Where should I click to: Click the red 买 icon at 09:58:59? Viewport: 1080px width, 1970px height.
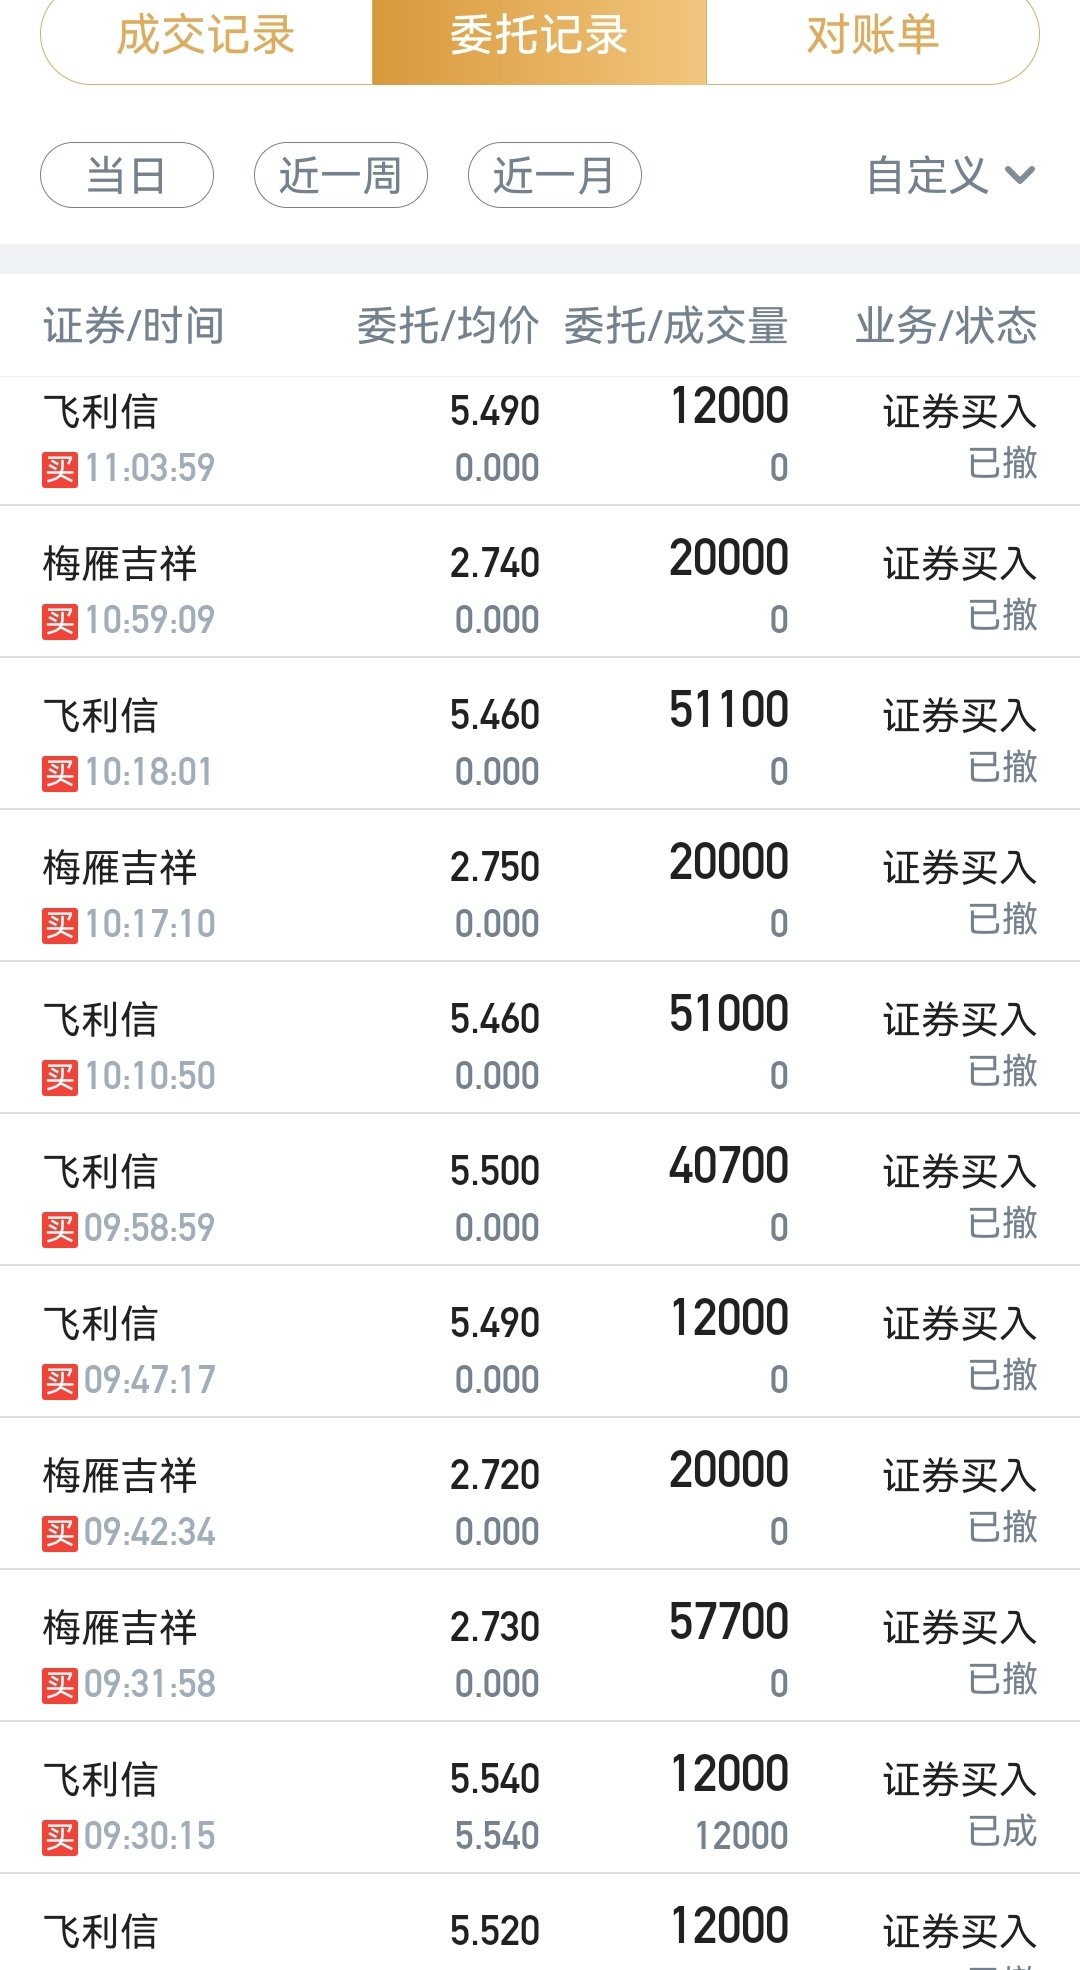(60, 1229)
